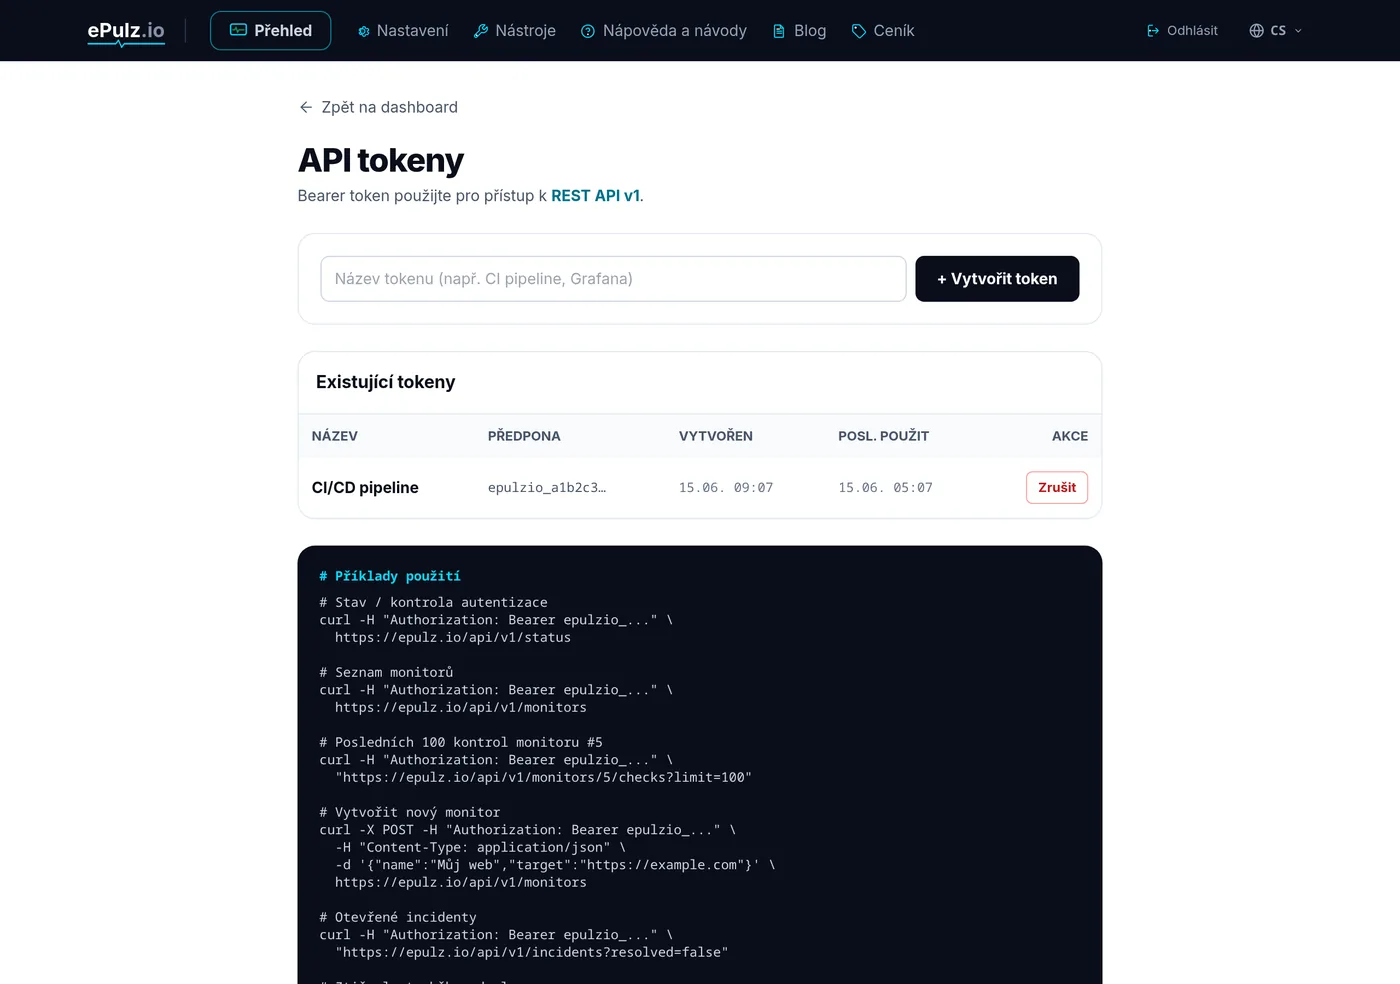Click the checks?limit=100 URL line

pyautogui.click(x=543, y=777)
